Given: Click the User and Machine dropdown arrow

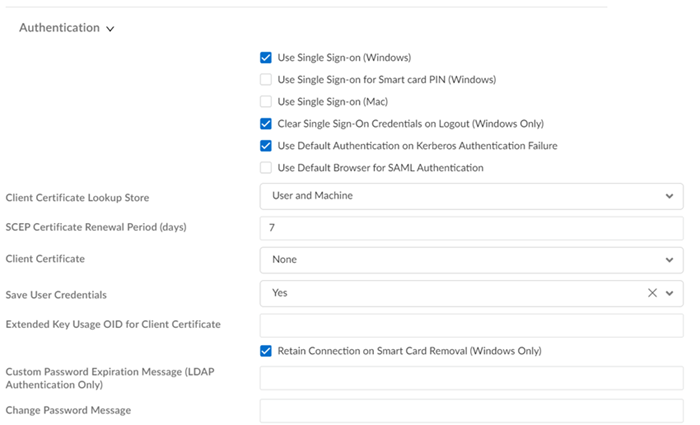Looking at the screenshot, I should 669,196.
